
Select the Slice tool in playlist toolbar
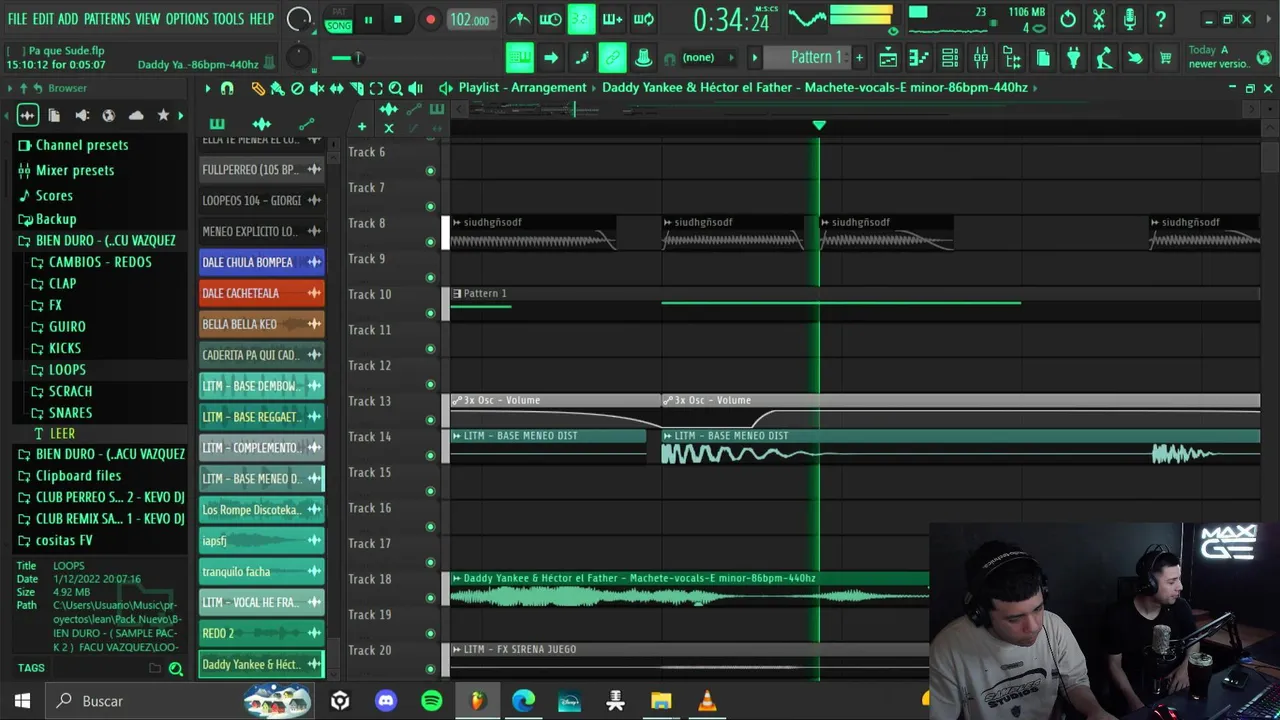tap(357, 88)
